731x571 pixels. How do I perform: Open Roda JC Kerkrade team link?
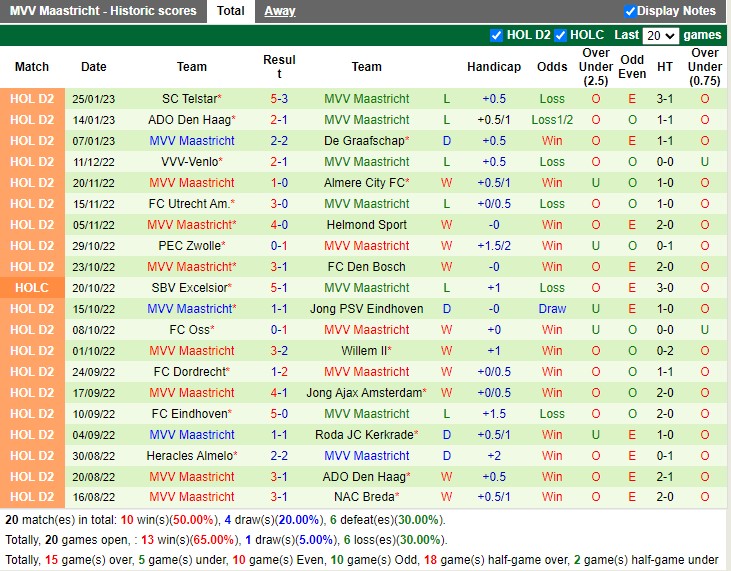click(366, 434)
